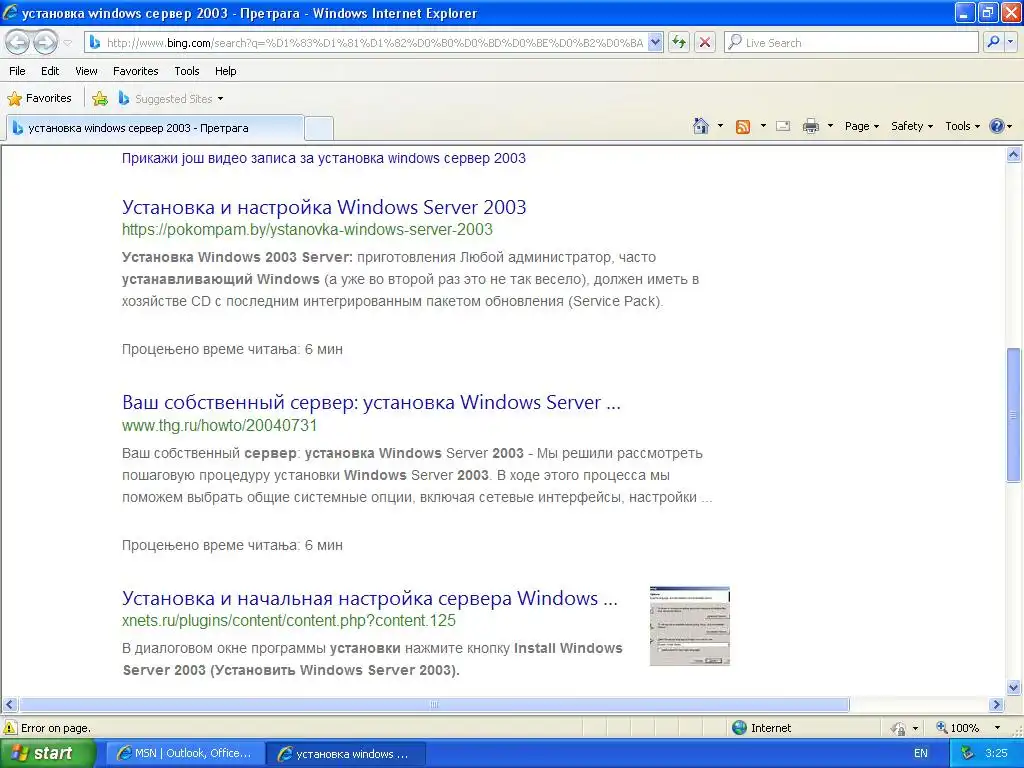Image resolution: width=1024 pixels, height=768 pixels.
Task: Click the Protected Mode status icon
Action: (x=899, y=728)
